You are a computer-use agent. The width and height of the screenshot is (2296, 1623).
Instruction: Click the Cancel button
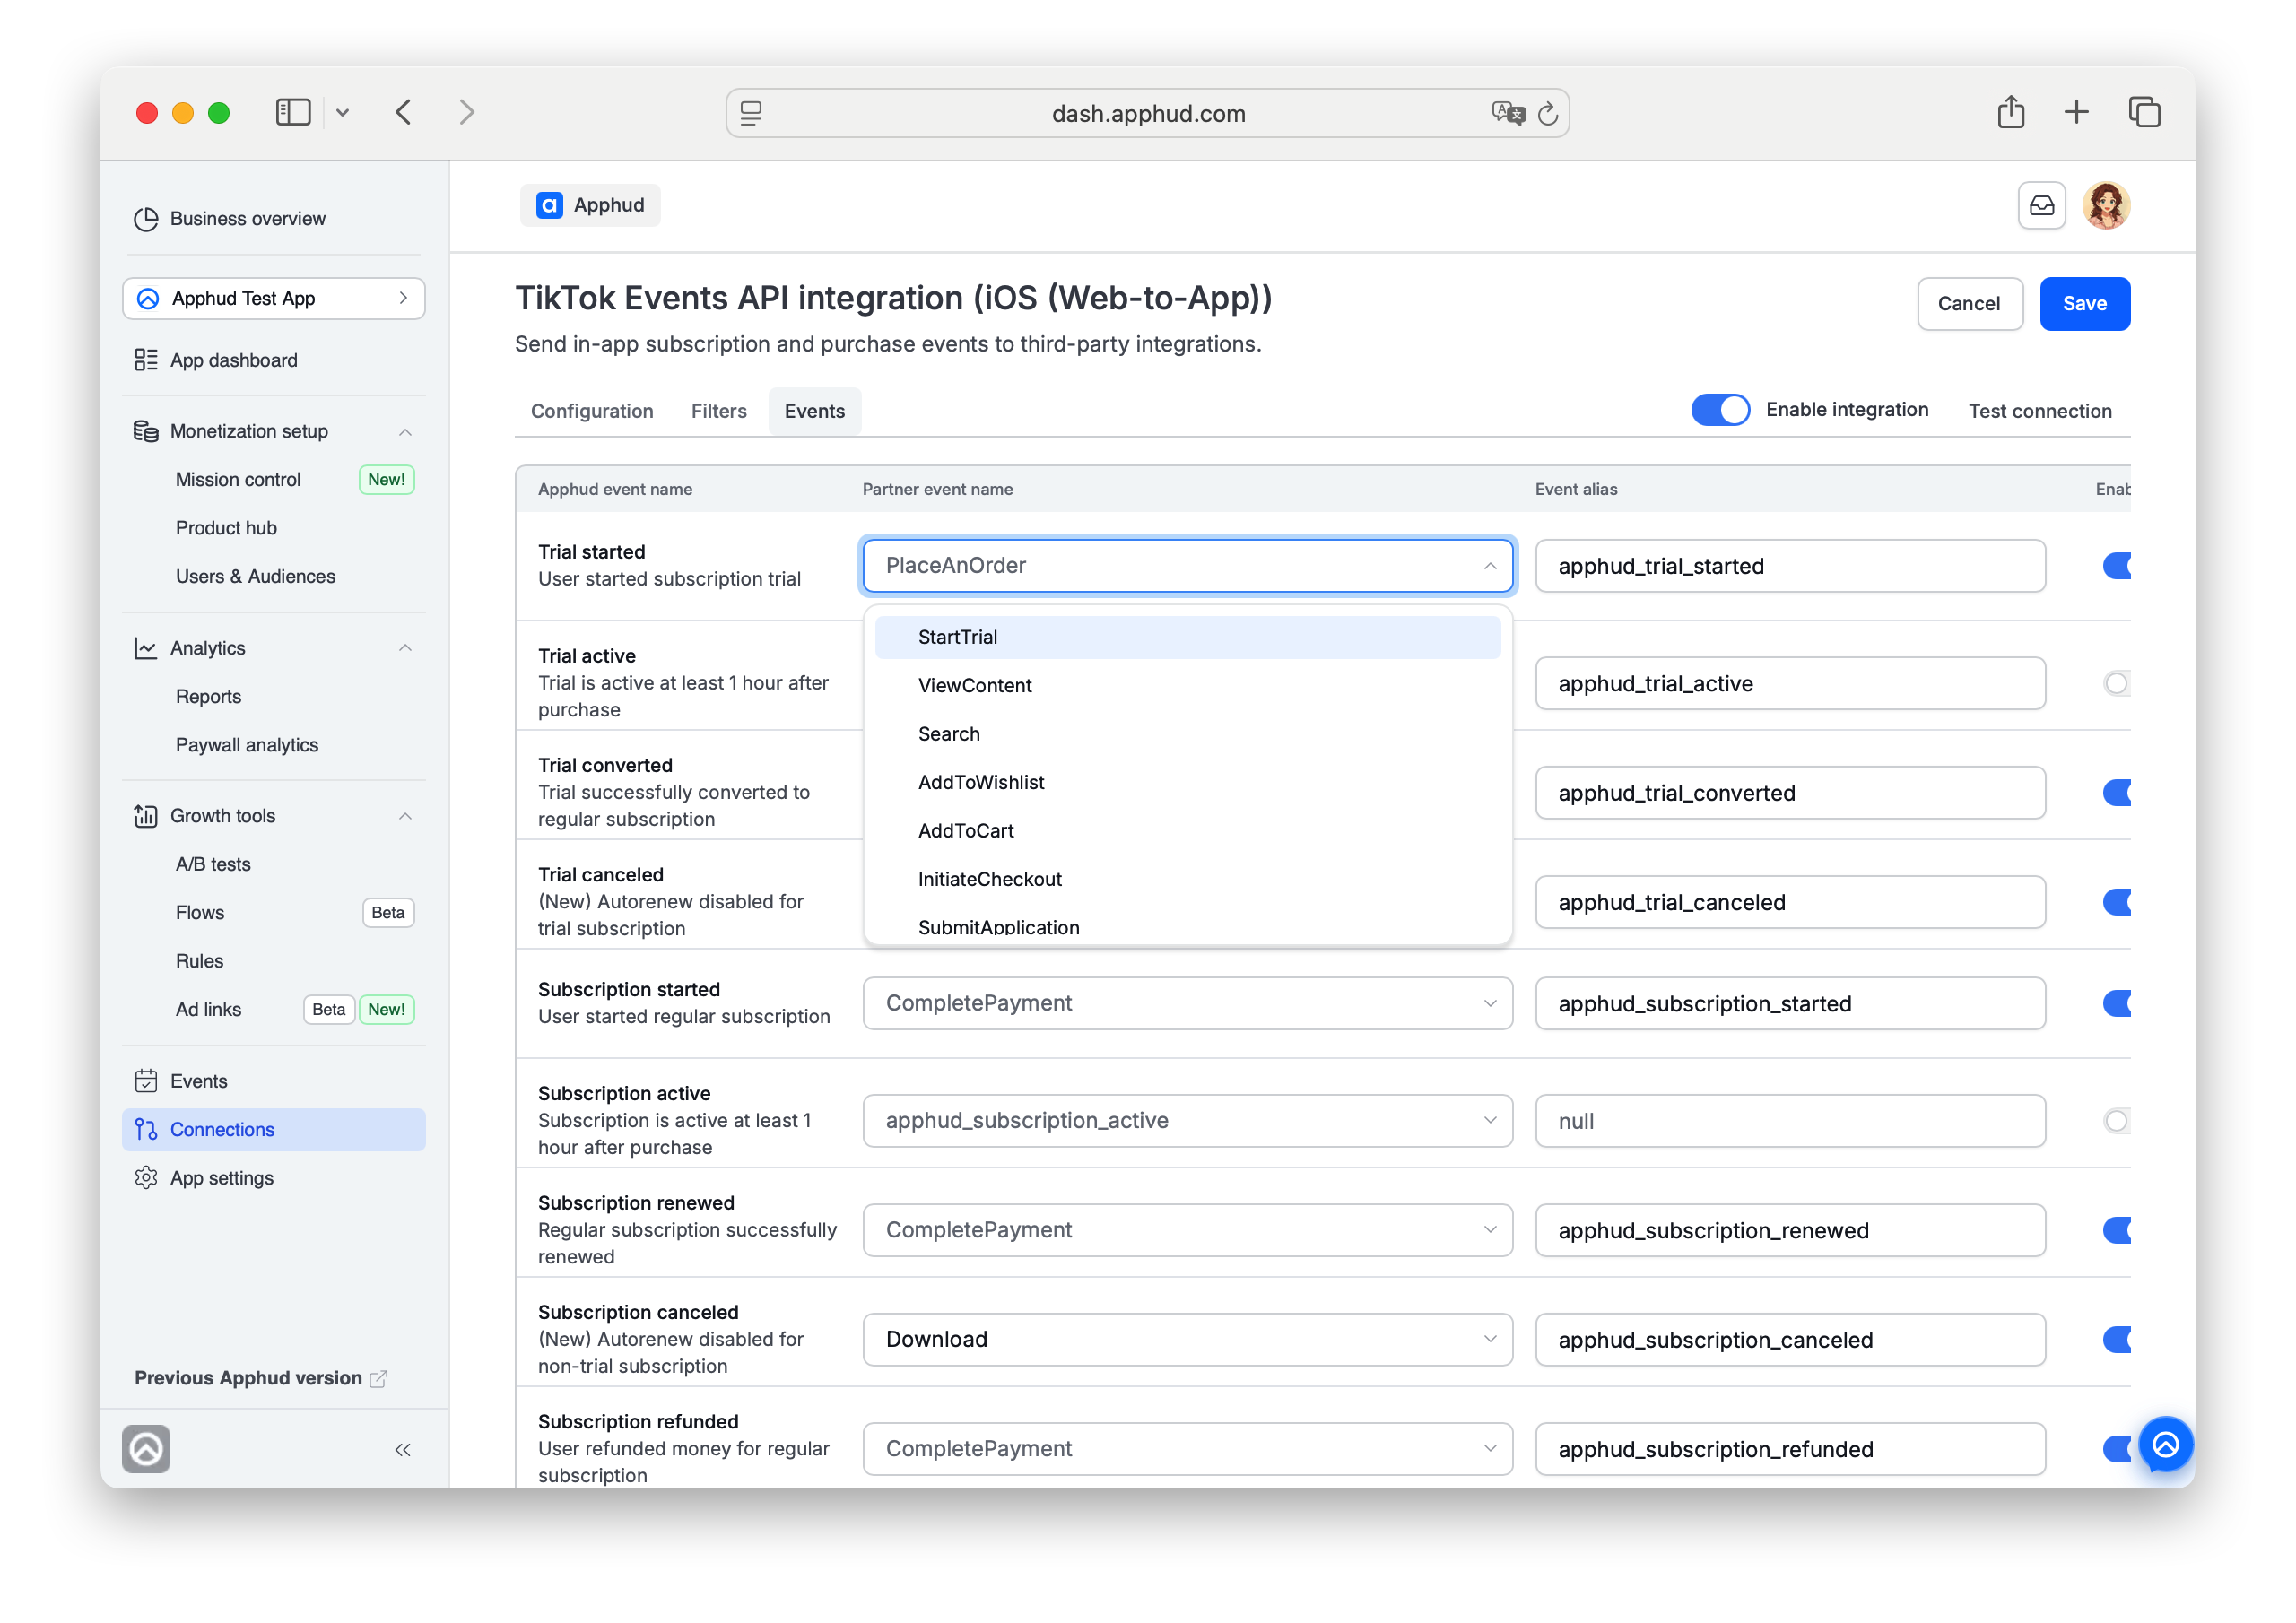(1969, 304)
